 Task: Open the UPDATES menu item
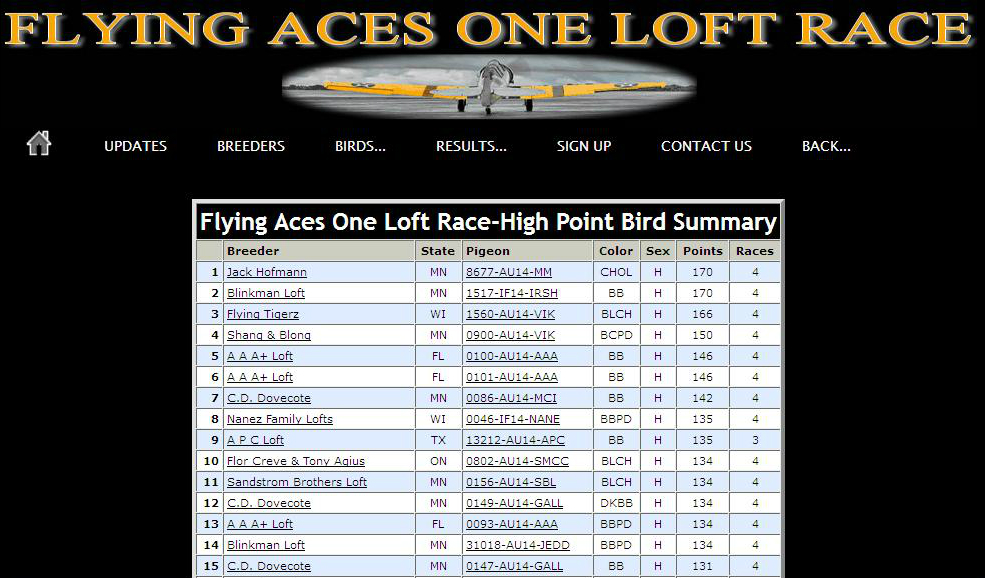click(x=135, y=146)
